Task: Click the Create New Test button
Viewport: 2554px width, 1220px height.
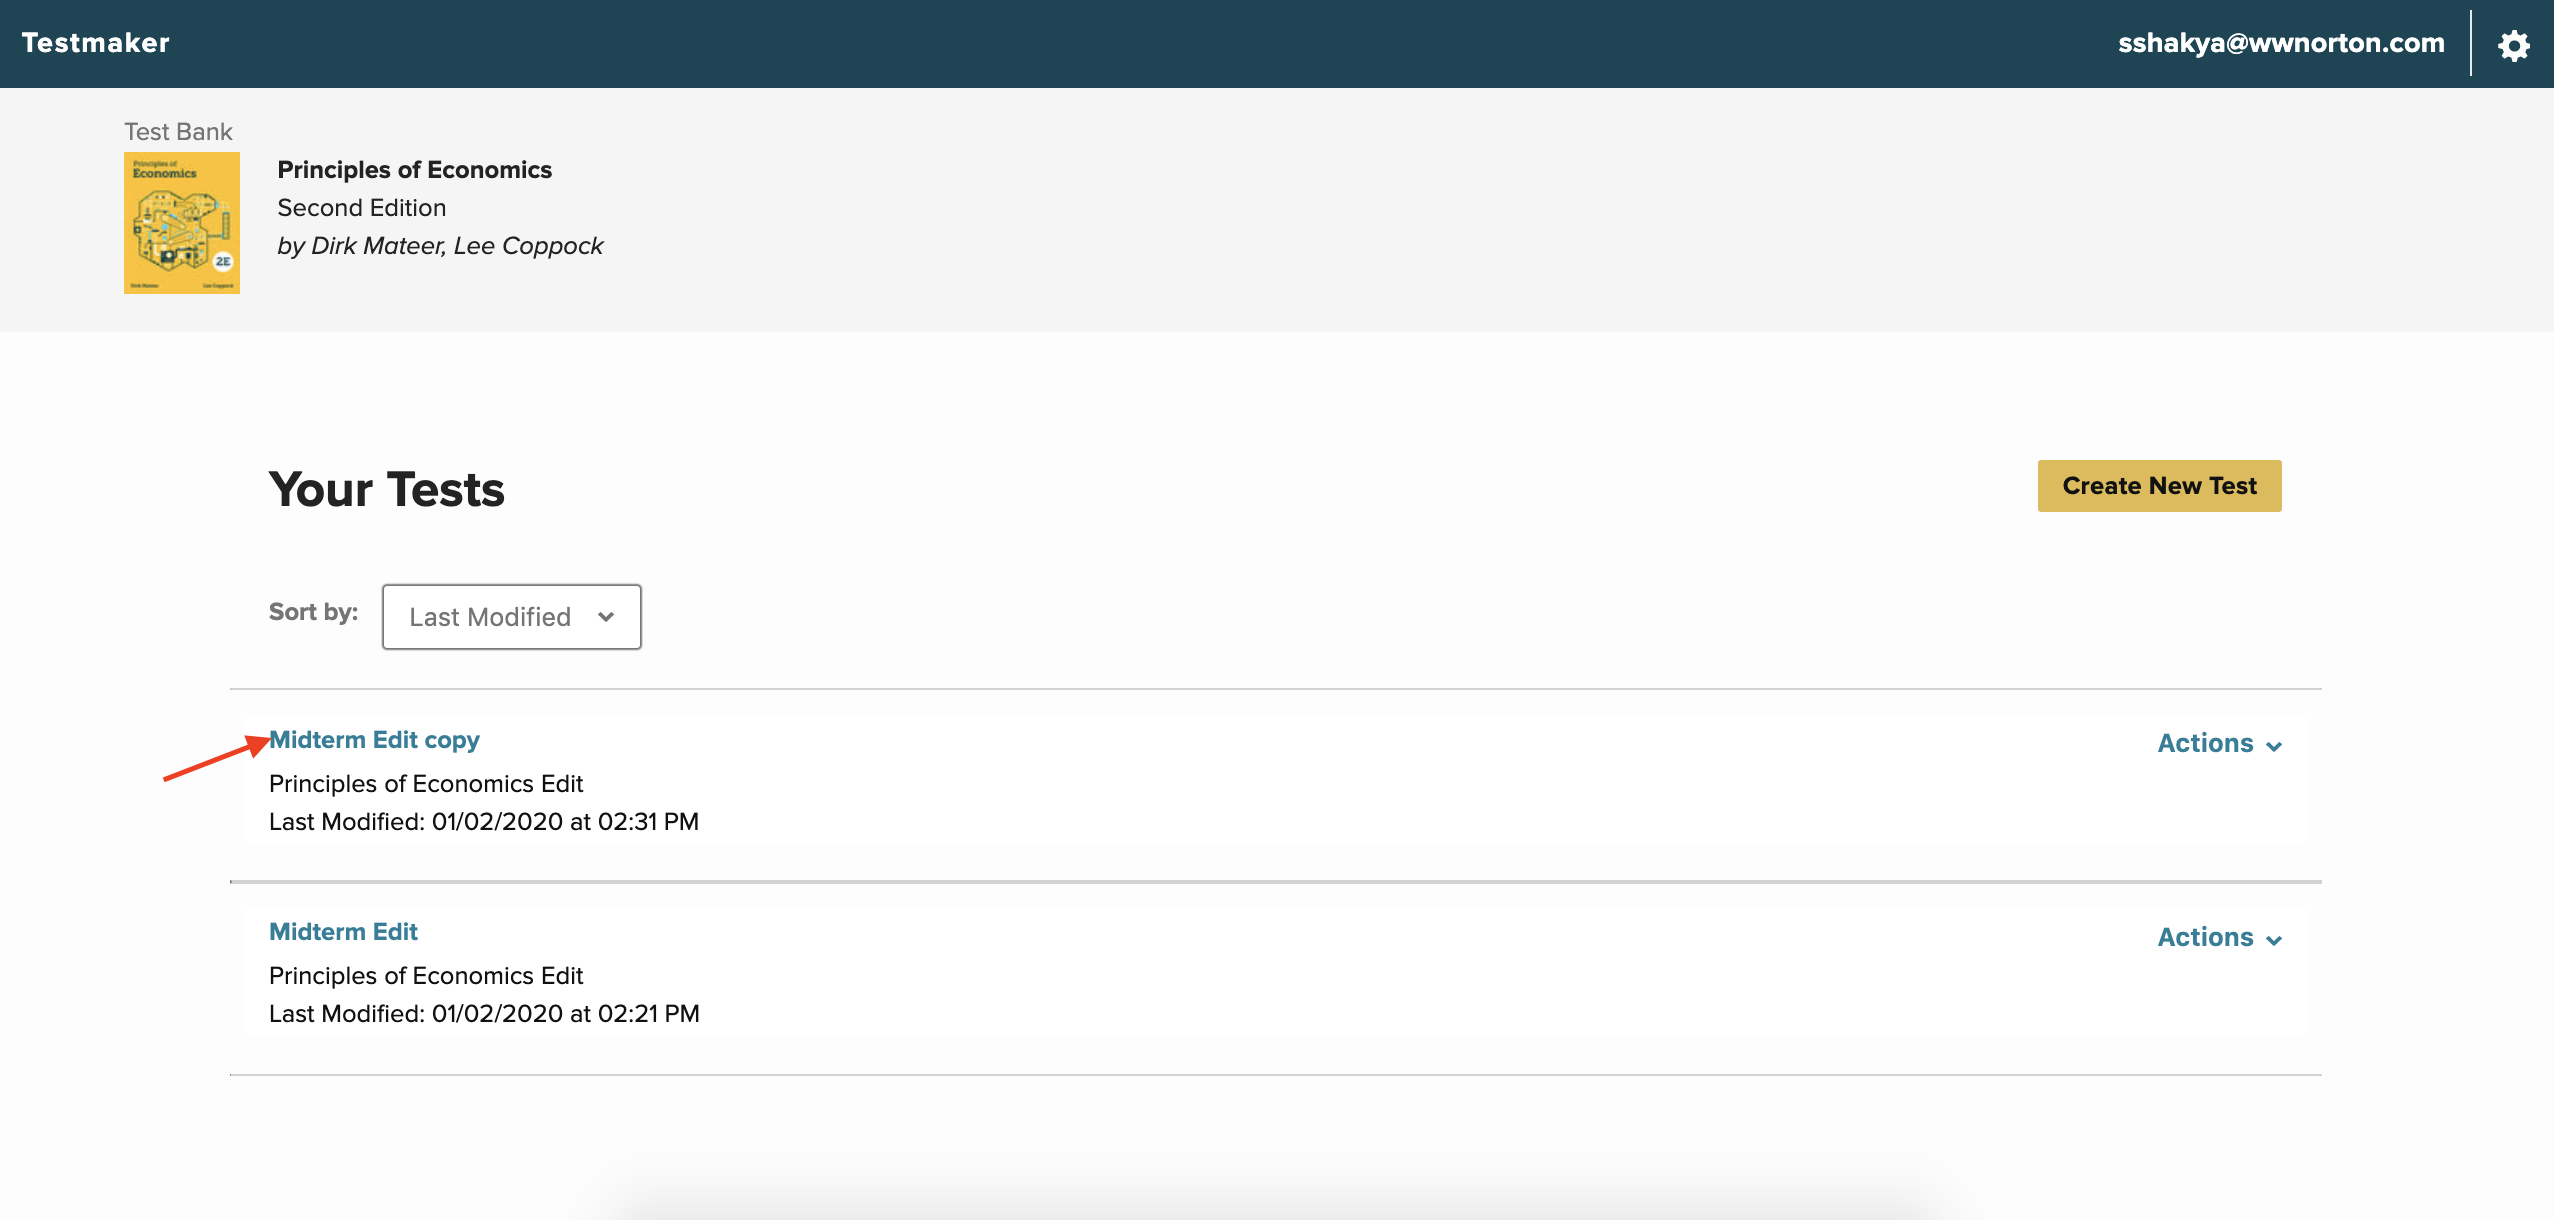Action: (x=2158, y=486)
